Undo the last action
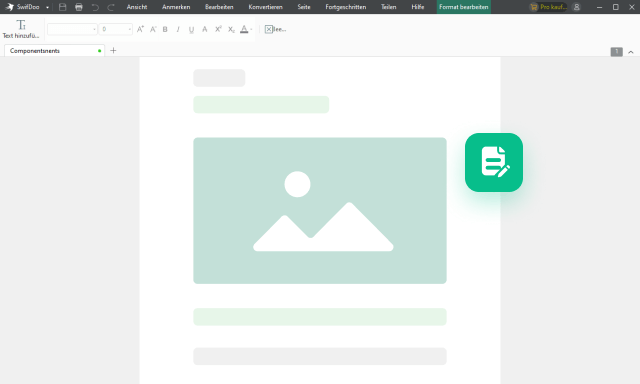Screen dimensions: 640x384 pyautogui.click(x=95, y=7)
